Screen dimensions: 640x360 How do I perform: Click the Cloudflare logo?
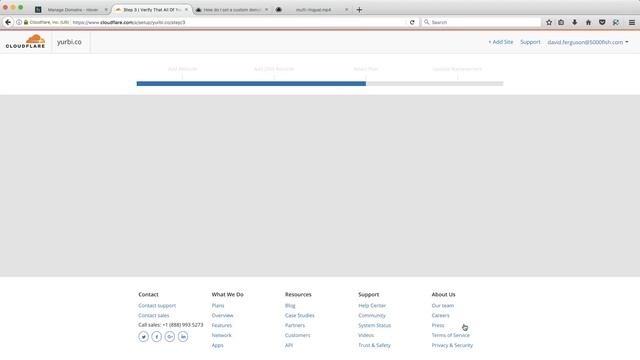pyautogui.click(x=25, y=42)
